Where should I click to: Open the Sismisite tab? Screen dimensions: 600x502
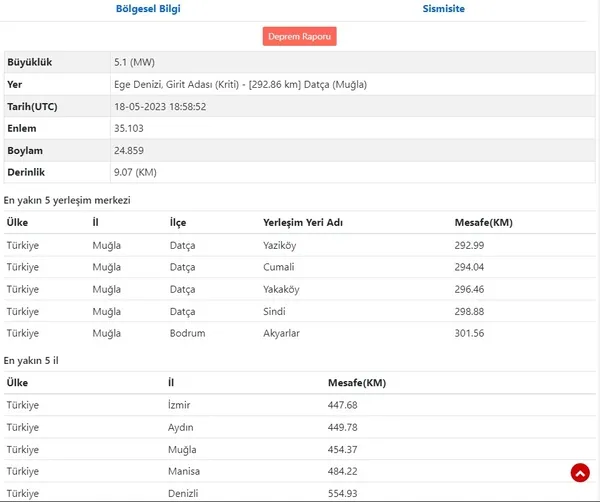441,9
